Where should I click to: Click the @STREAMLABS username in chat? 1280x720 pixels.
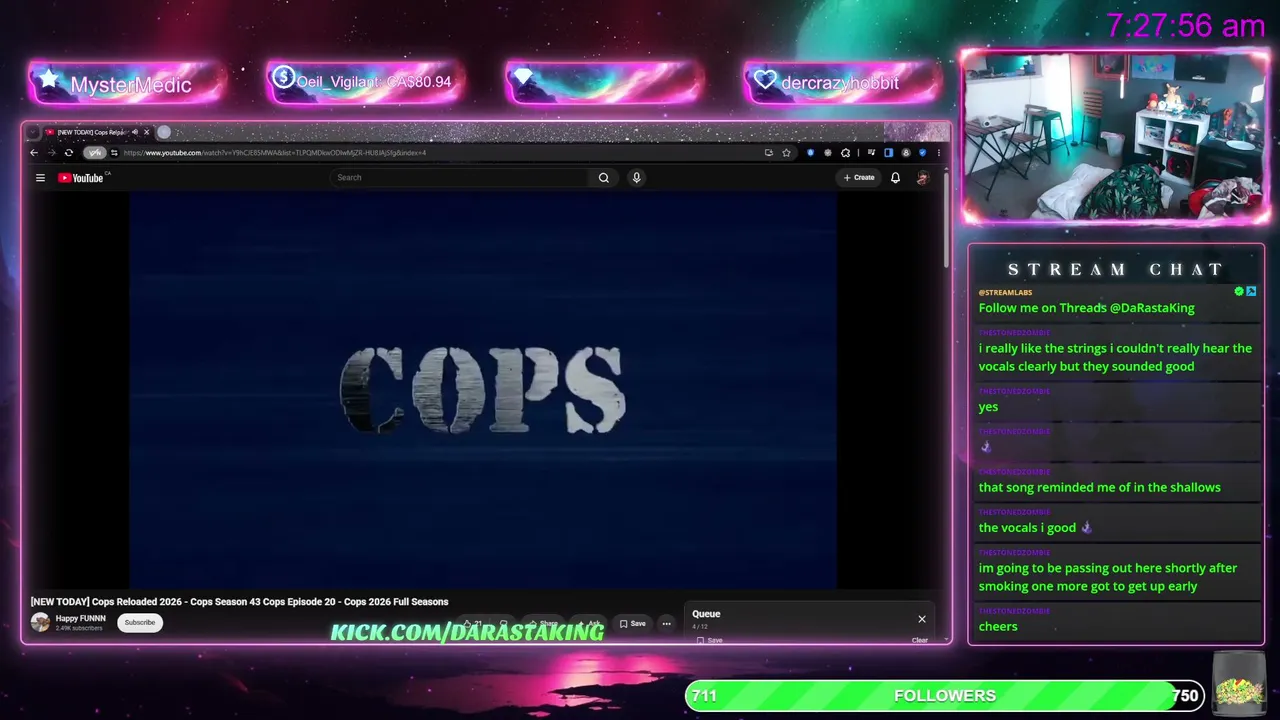[1005, 293]
